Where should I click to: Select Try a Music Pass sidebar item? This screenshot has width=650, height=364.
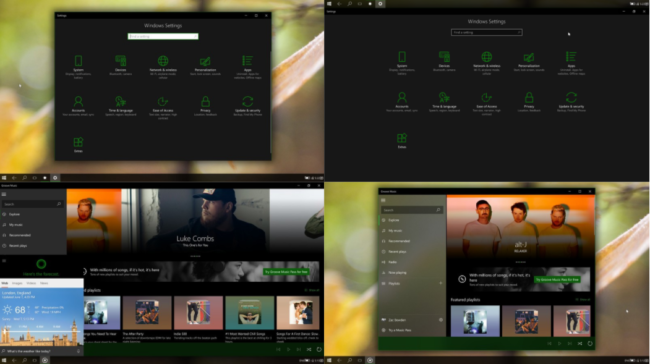[x=399, y=330]
